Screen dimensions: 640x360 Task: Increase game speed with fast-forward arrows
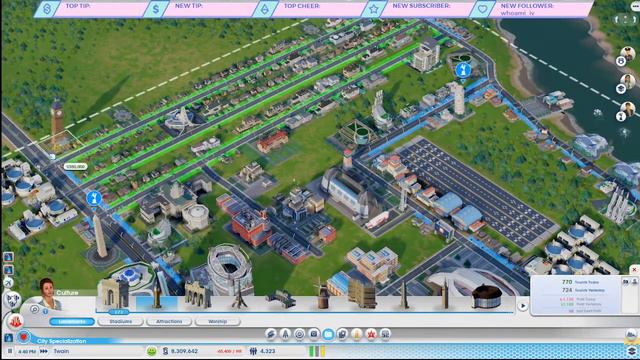44,351
